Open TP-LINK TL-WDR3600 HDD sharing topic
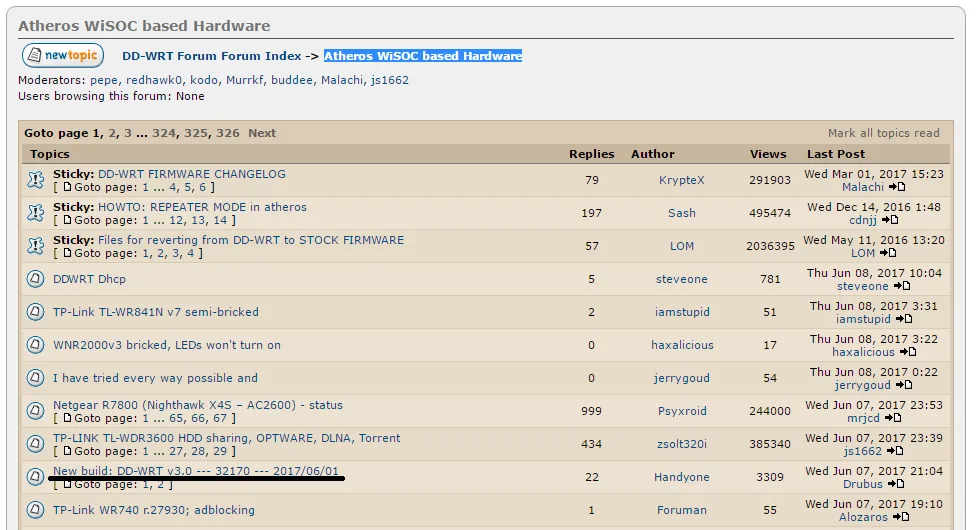This screenshot has width=978, height=530. point(226,438)
